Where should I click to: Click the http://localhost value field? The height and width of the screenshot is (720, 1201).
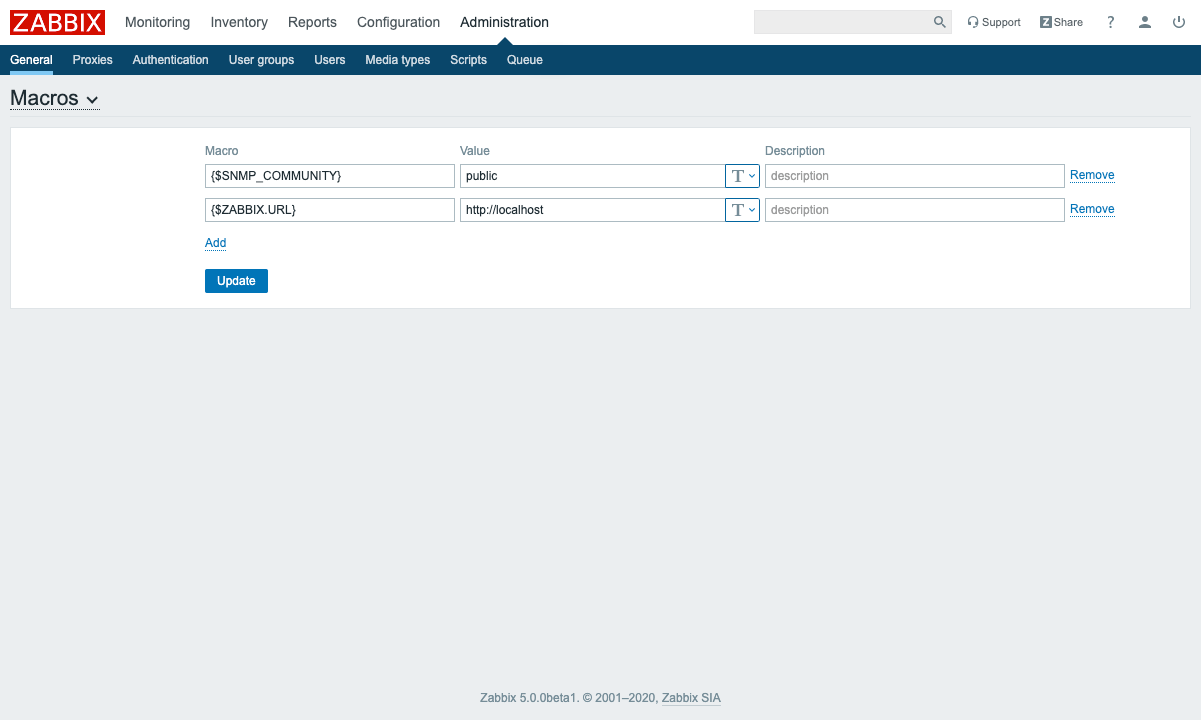591,210
